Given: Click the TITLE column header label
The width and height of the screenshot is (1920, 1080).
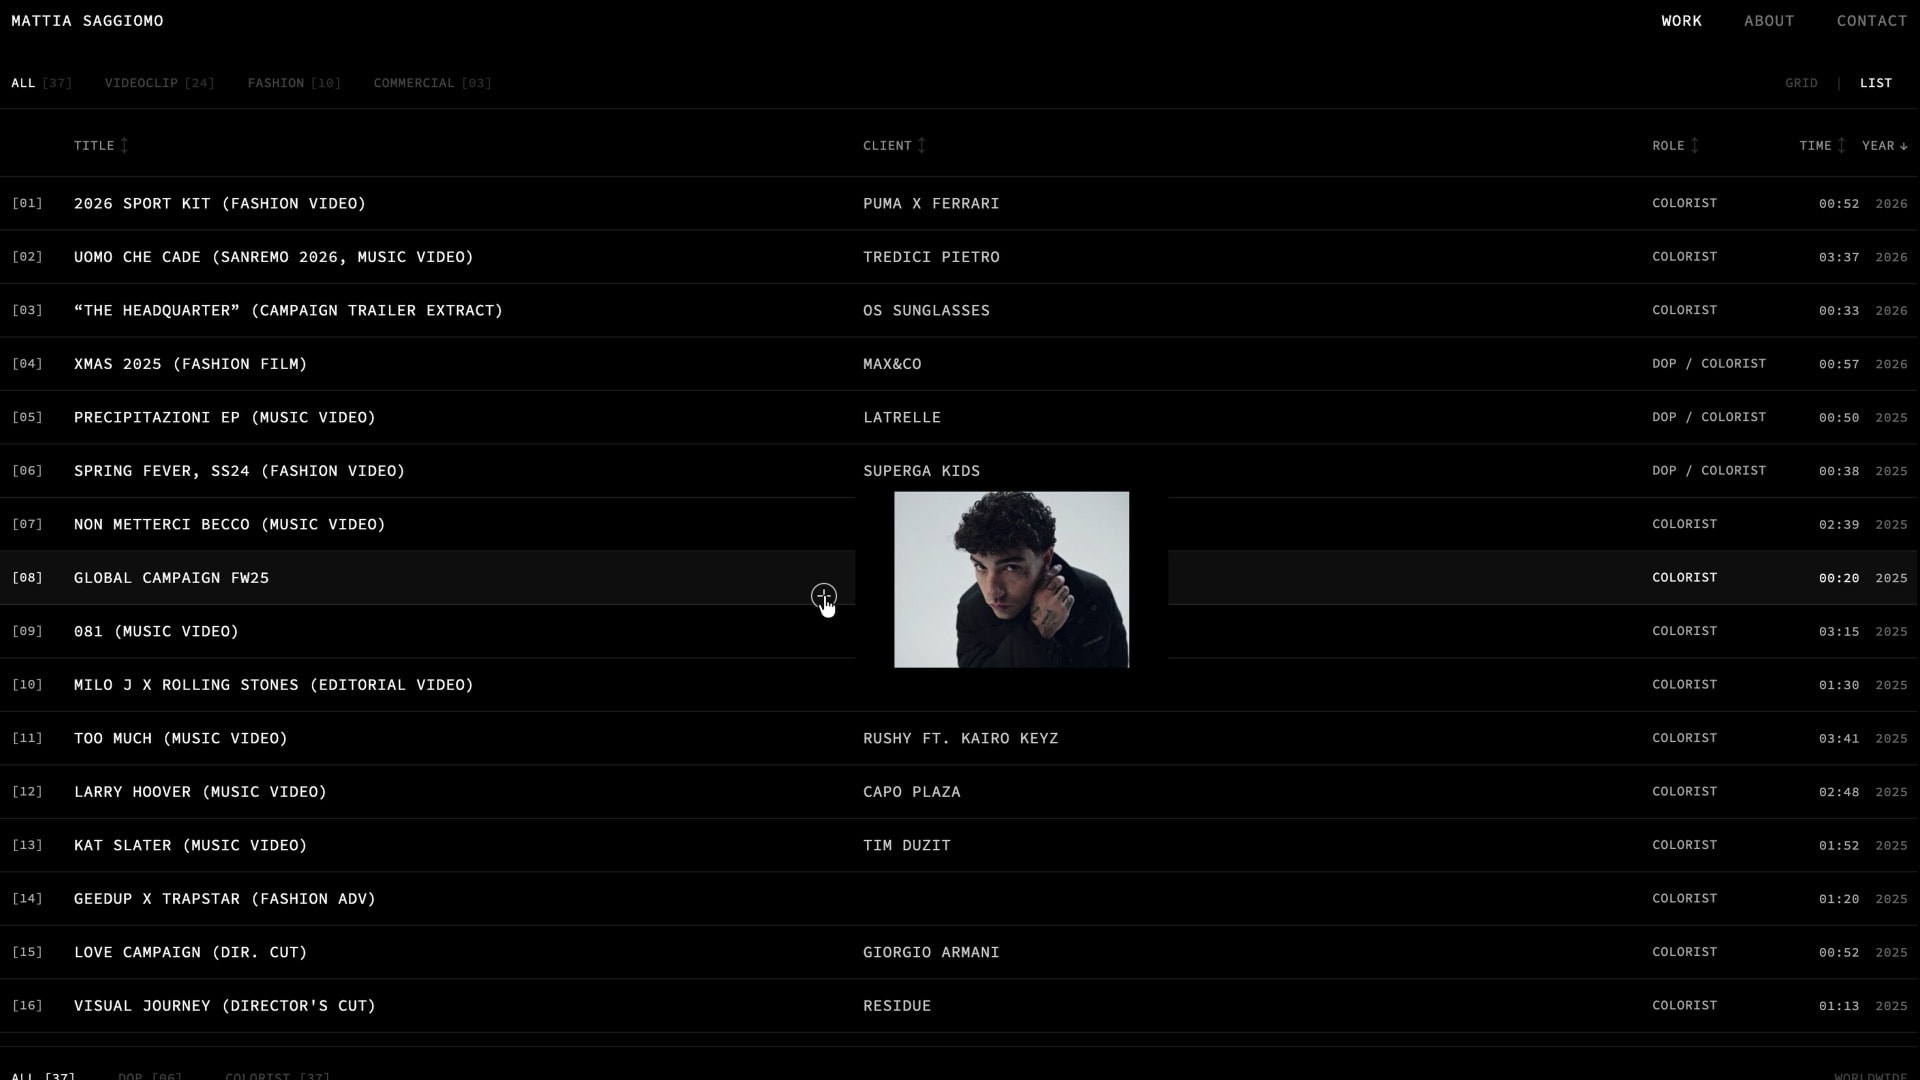Looking at the screenshot, I should click(x=94, y=146).
